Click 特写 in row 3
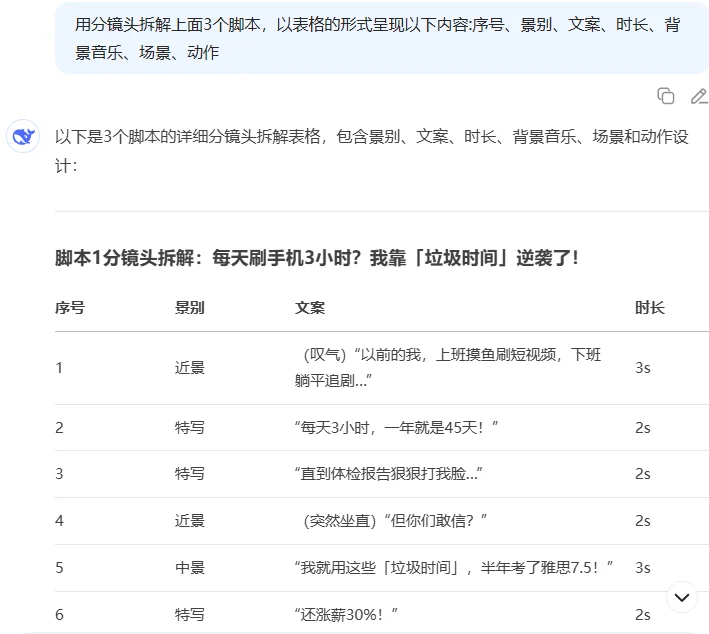This screenshot has width=709, height=634. tap(189, 474)
